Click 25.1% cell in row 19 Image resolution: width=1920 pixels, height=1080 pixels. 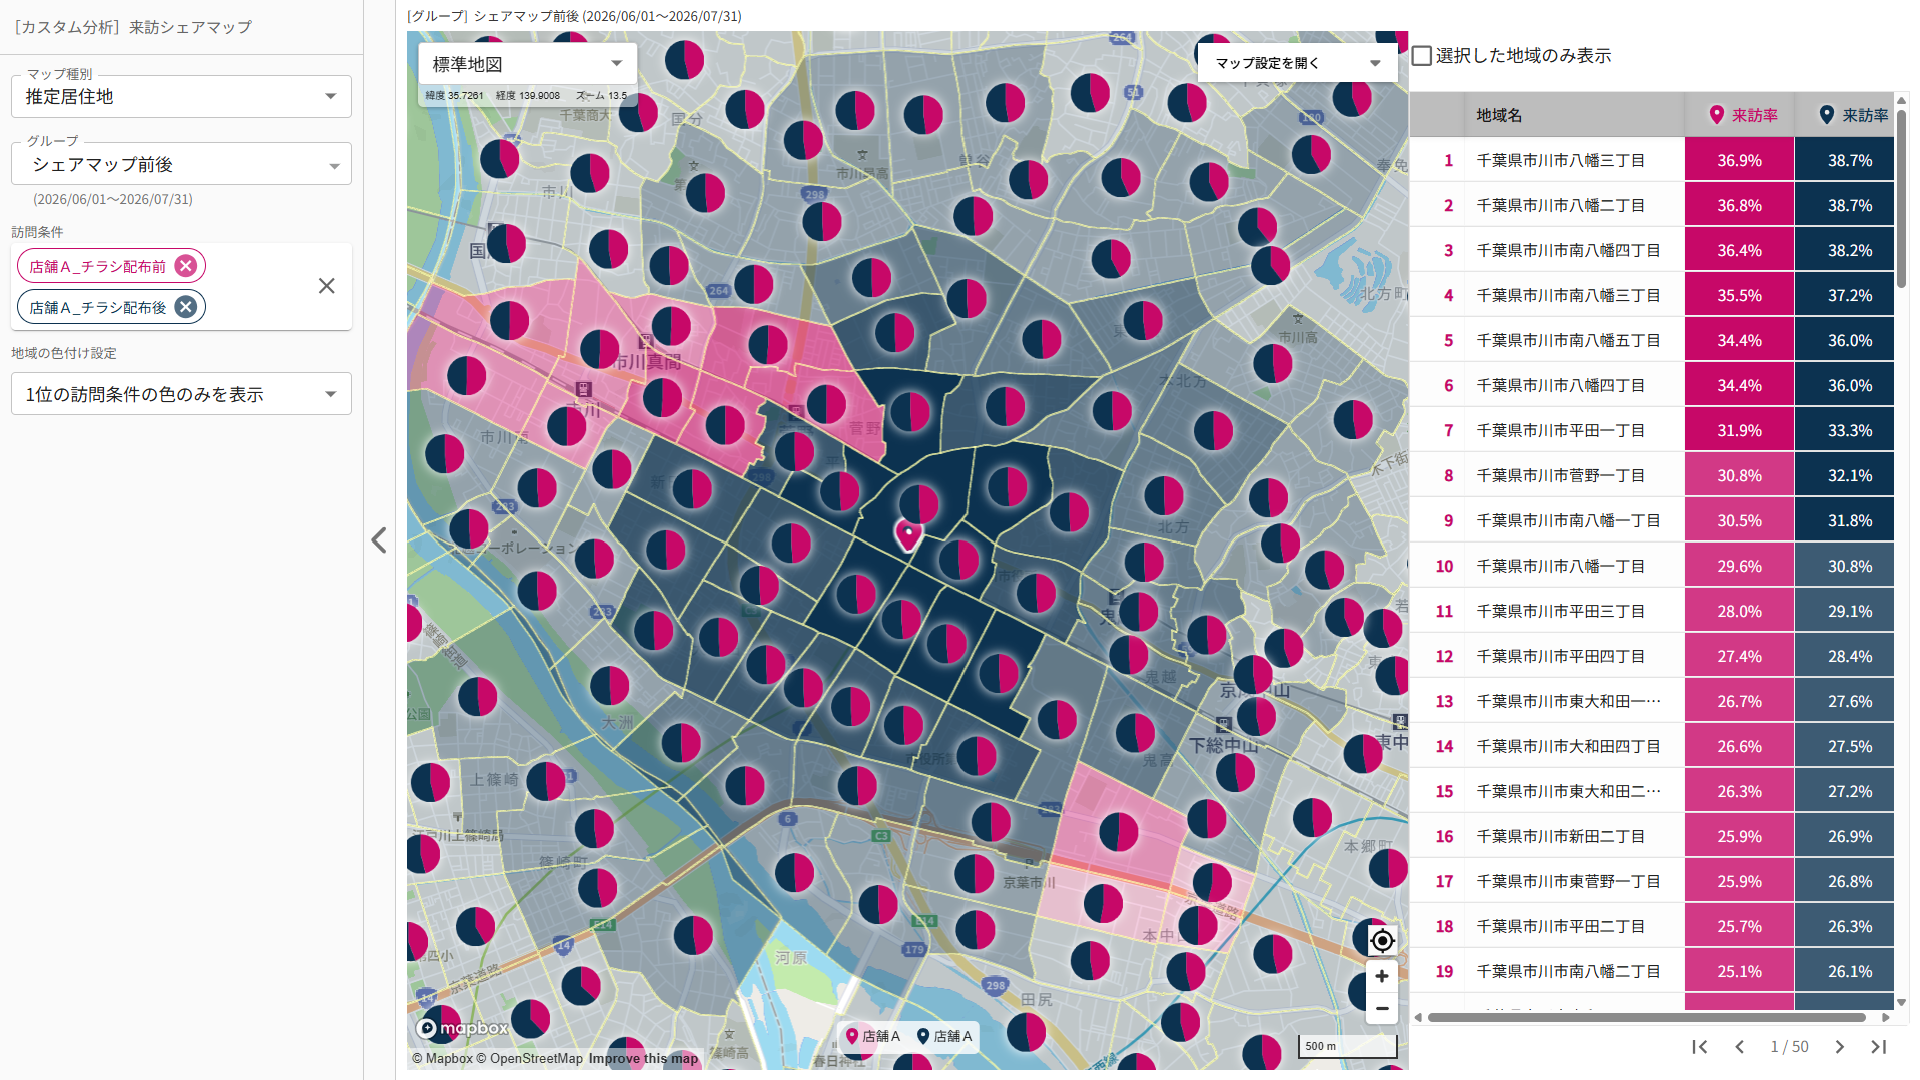[x=1740, y=971]
